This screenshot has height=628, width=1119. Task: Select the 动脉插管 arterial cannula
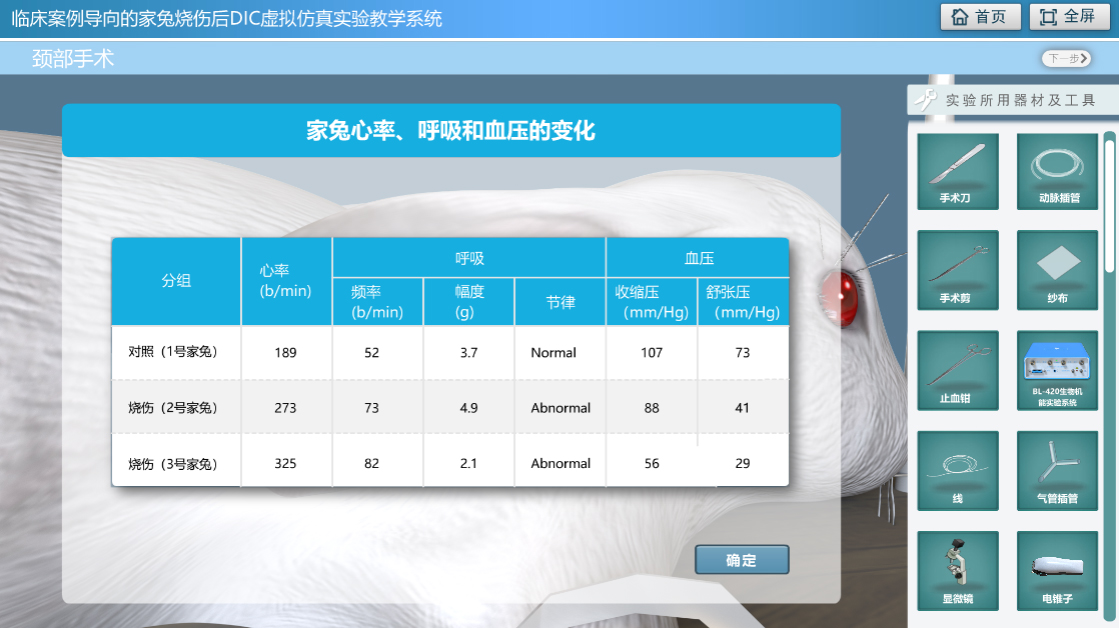coord(1057,171)
